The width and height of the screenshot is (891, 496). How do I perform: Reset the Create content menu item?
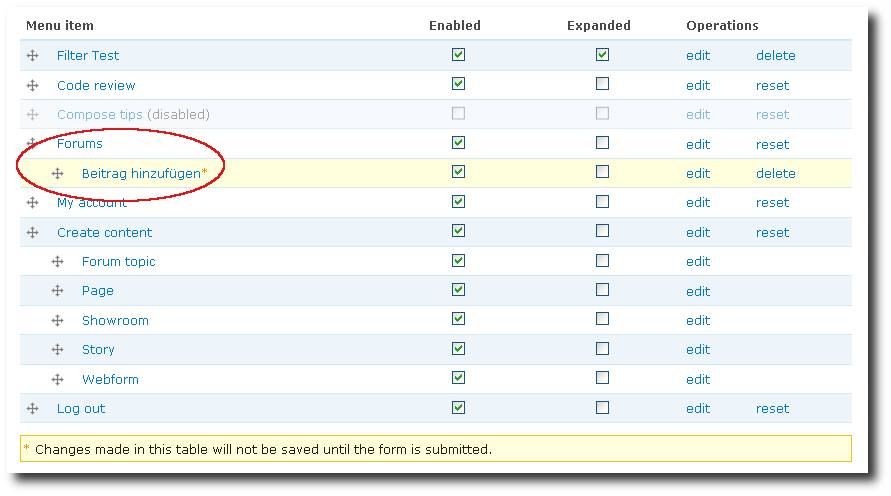(772, 233)
